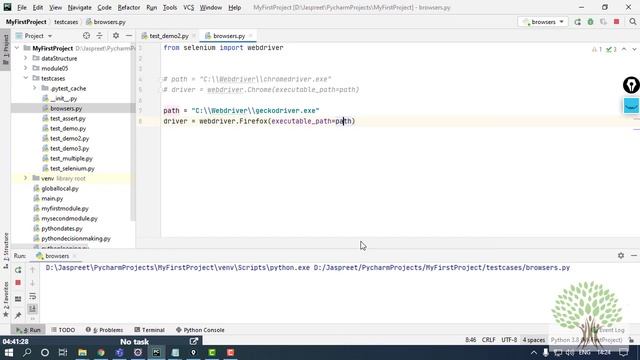The width and height of the screenshot is (640, 360).
Task: Go to next highlighted error arrow
Action: (x=634, y=49)
